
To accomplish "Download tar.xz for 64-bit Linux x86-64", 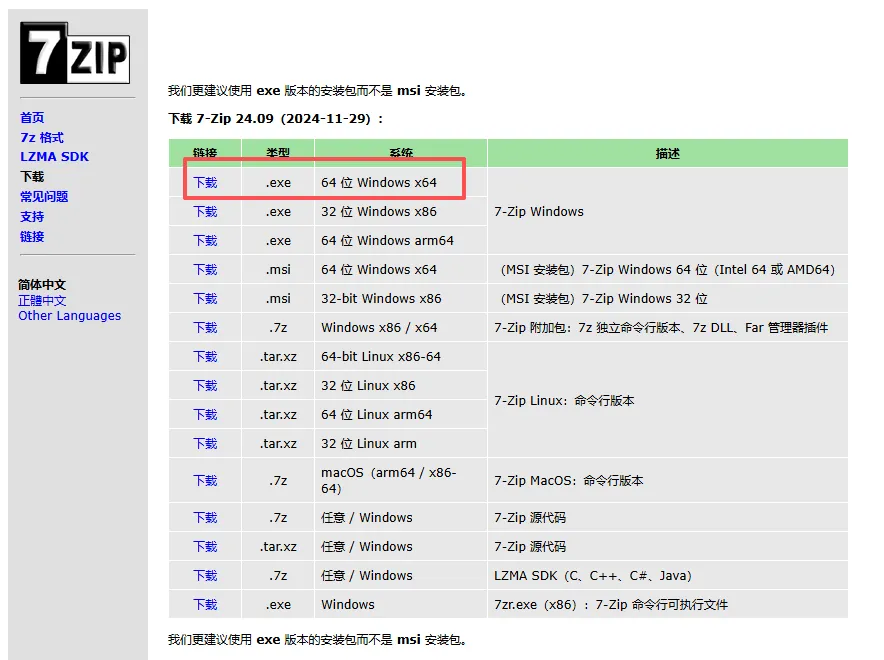I will coord(205,357).
